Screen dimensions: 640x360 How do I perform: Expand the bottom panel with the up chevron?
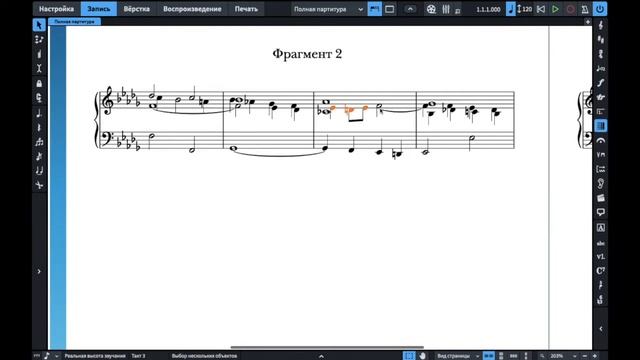point(321,356)
